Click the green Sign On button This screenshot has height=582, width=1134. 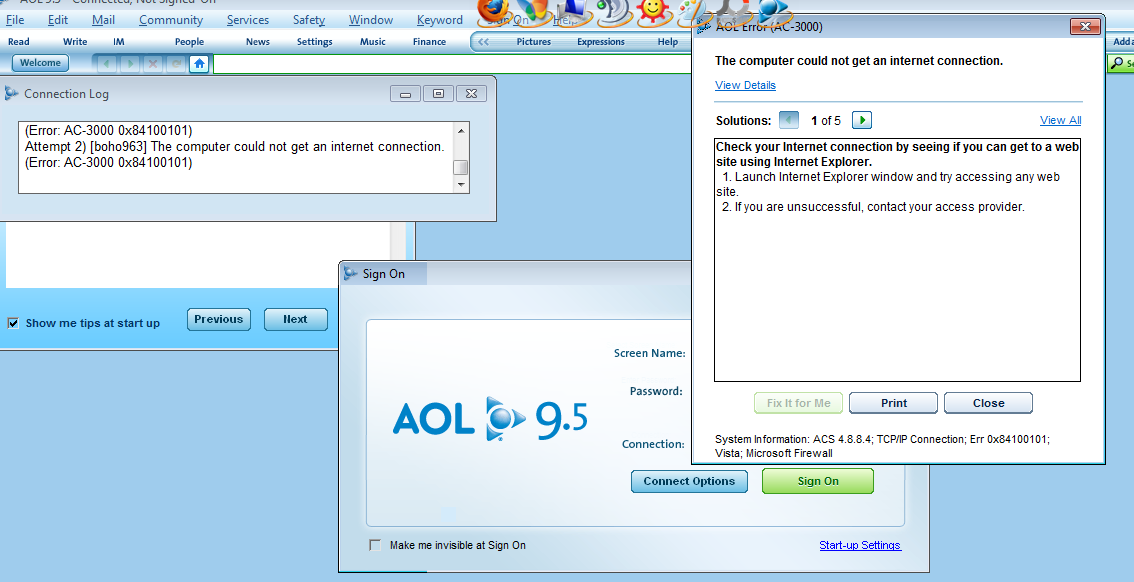[818, 481]
